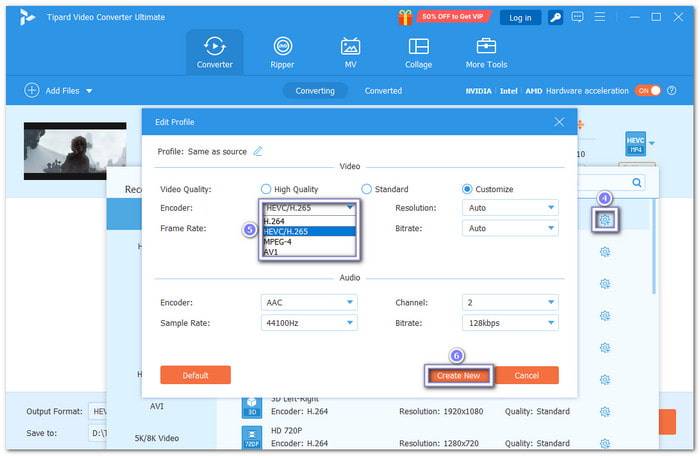The height and width of the screenshot is (456, 700).
Task: Open settings gear for 3D Left-Right profile
Action: (605, 411)
